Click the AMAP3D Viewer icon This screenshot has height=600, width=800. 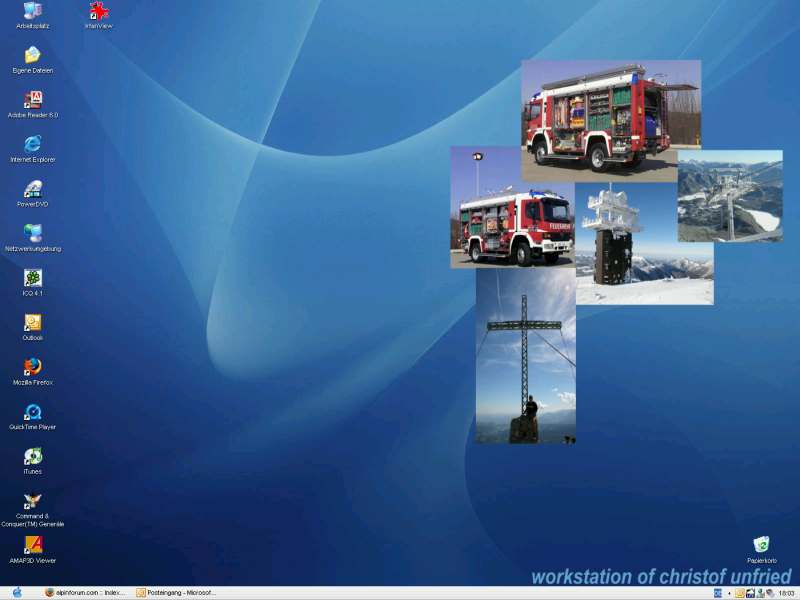[x=33, y=546]
